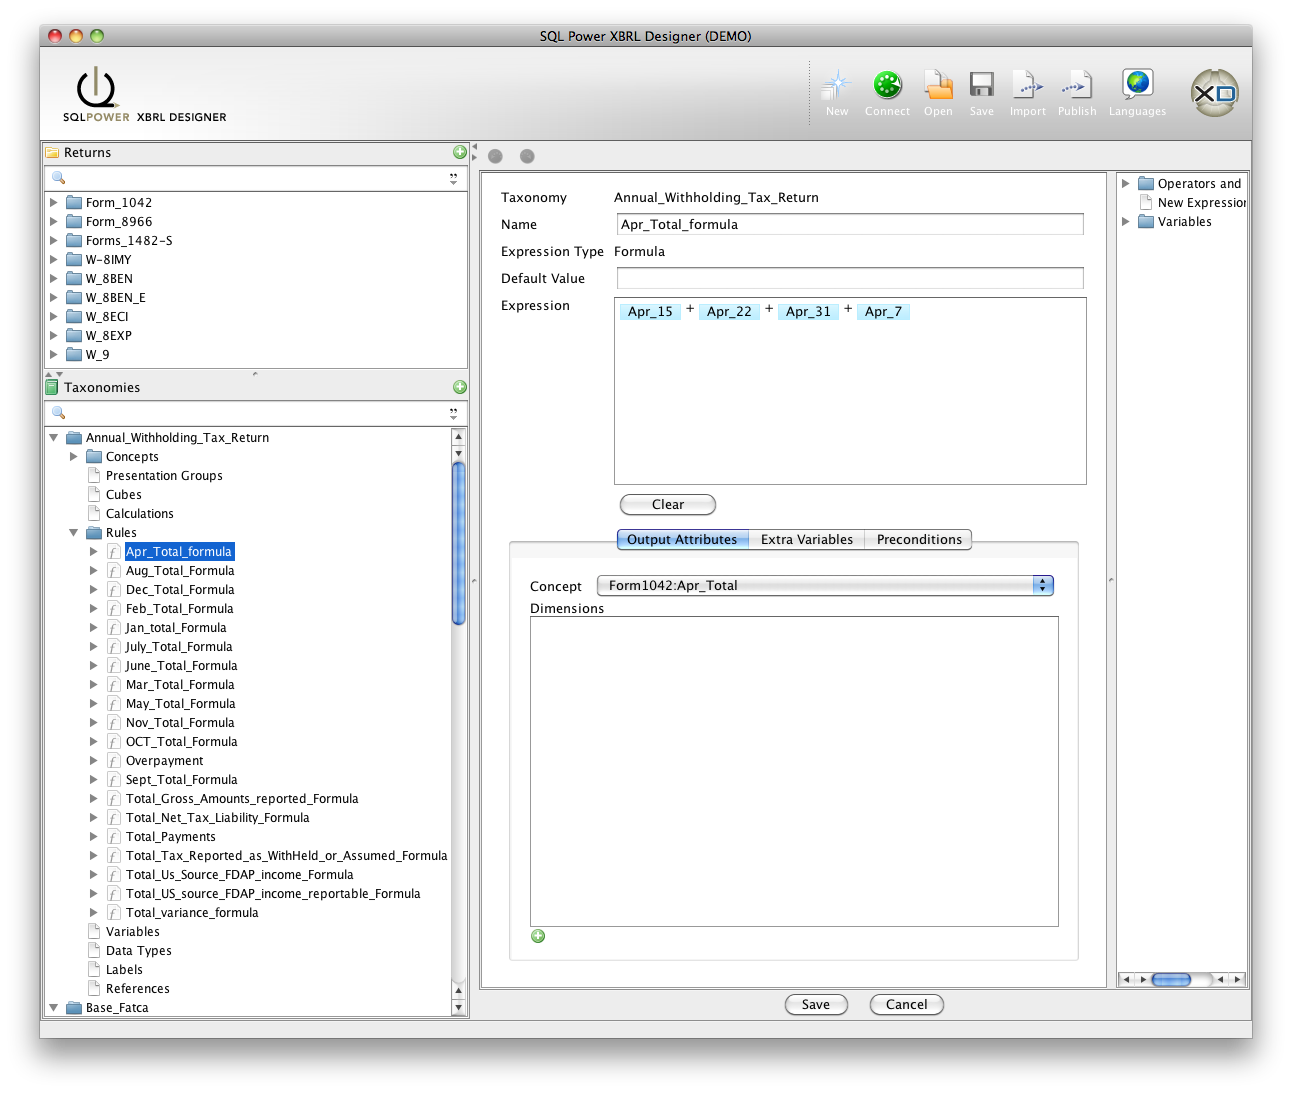Click the Apr_15 expression token

650,311
